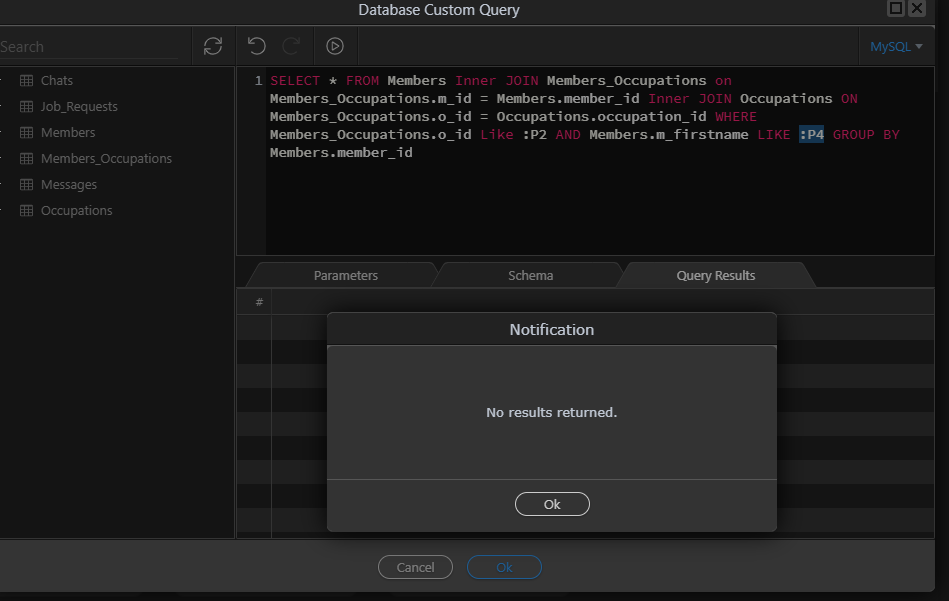949x601 pixels.
Task: Click the redo arrow icon
Action: click(x=291, y=46)
